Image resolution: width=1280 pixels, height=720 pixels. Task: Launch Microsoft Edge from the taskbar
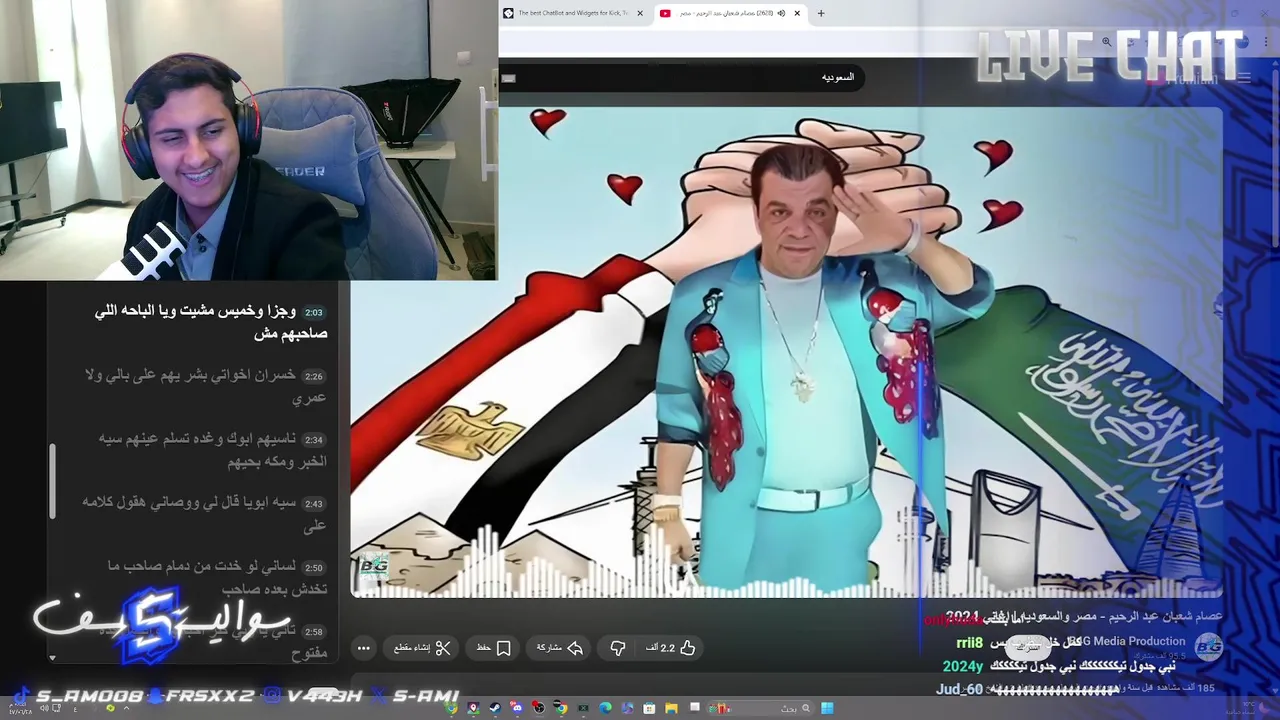[x=605, y=708]
